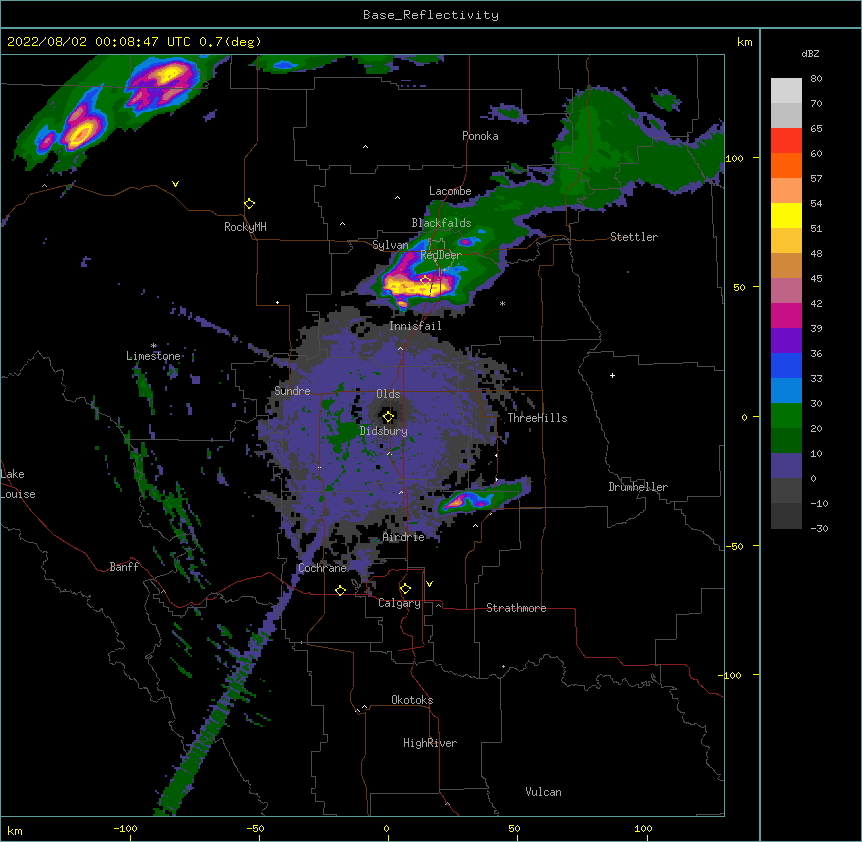Click the Okotoks city label
This screenshot has height=842, width=862.
tap(412, 700)
